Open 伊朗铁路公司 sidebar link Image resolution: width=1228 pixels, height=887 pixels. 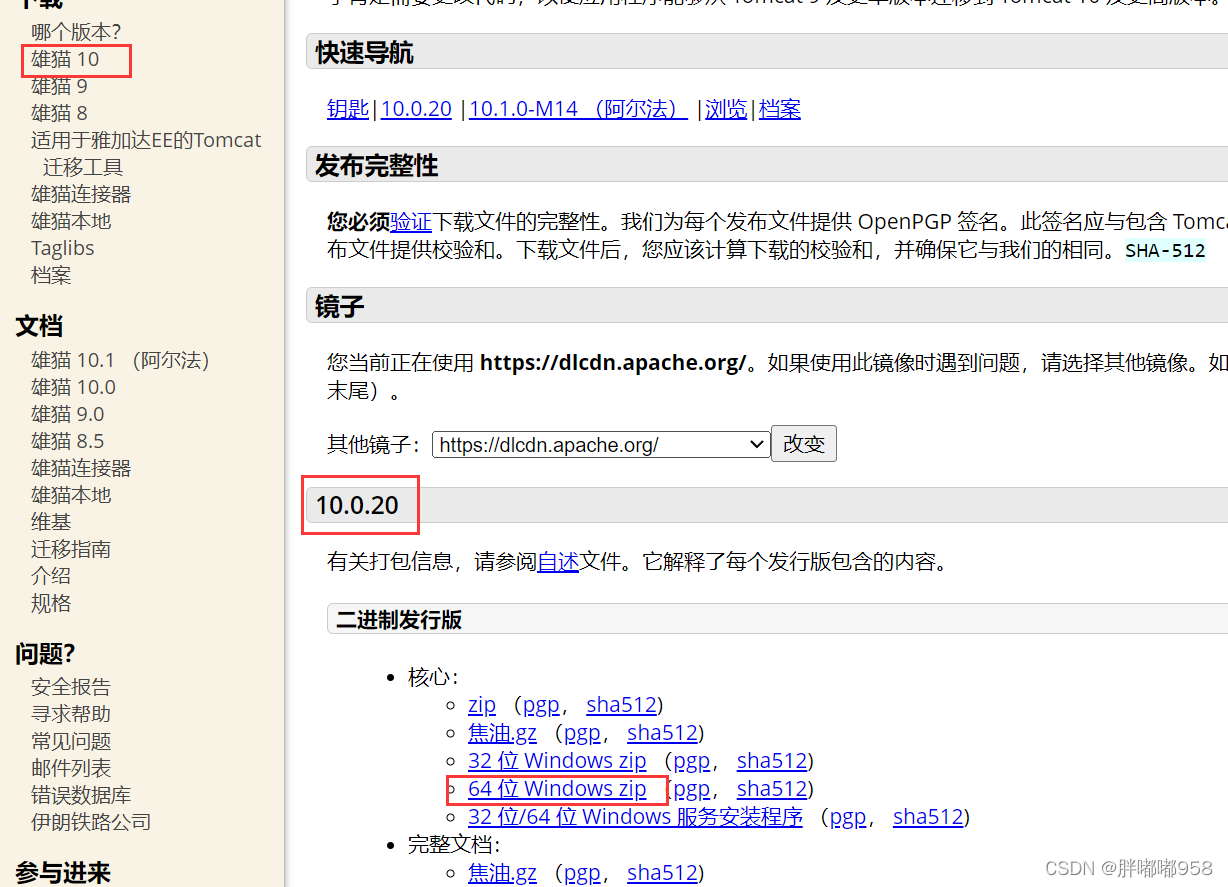click(x=91, y=822)
